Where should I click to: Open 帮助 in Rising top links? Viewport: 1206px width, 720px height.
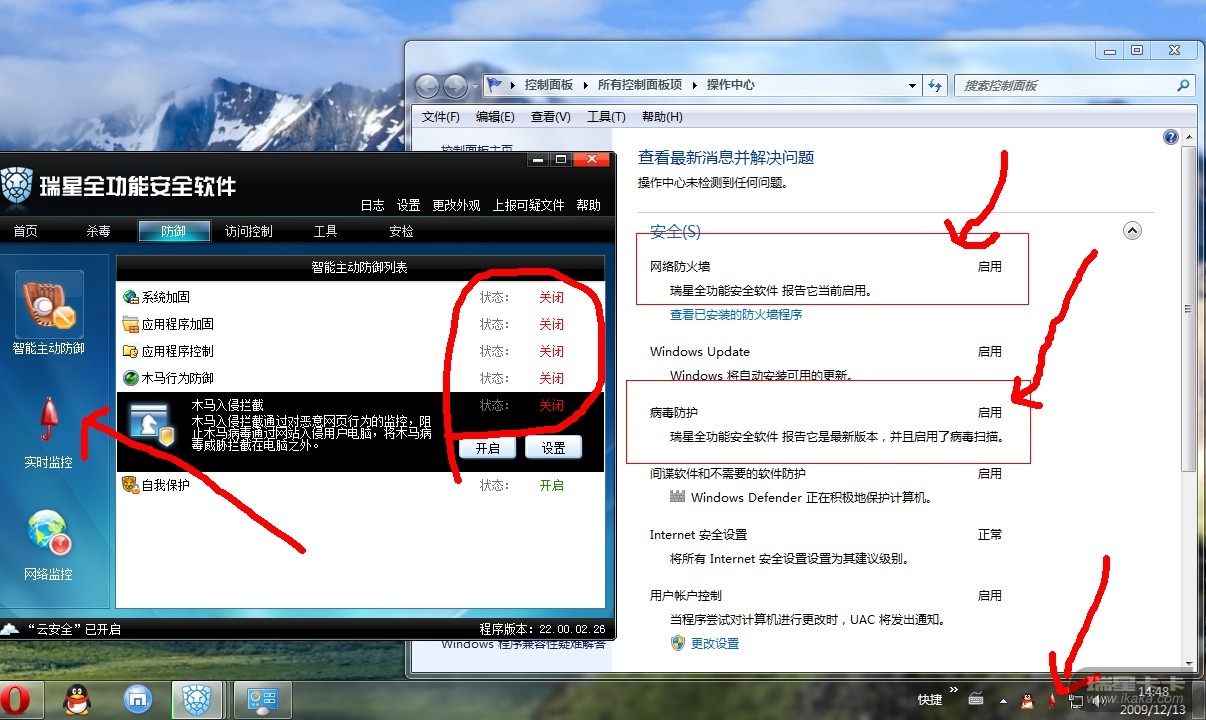588,205
